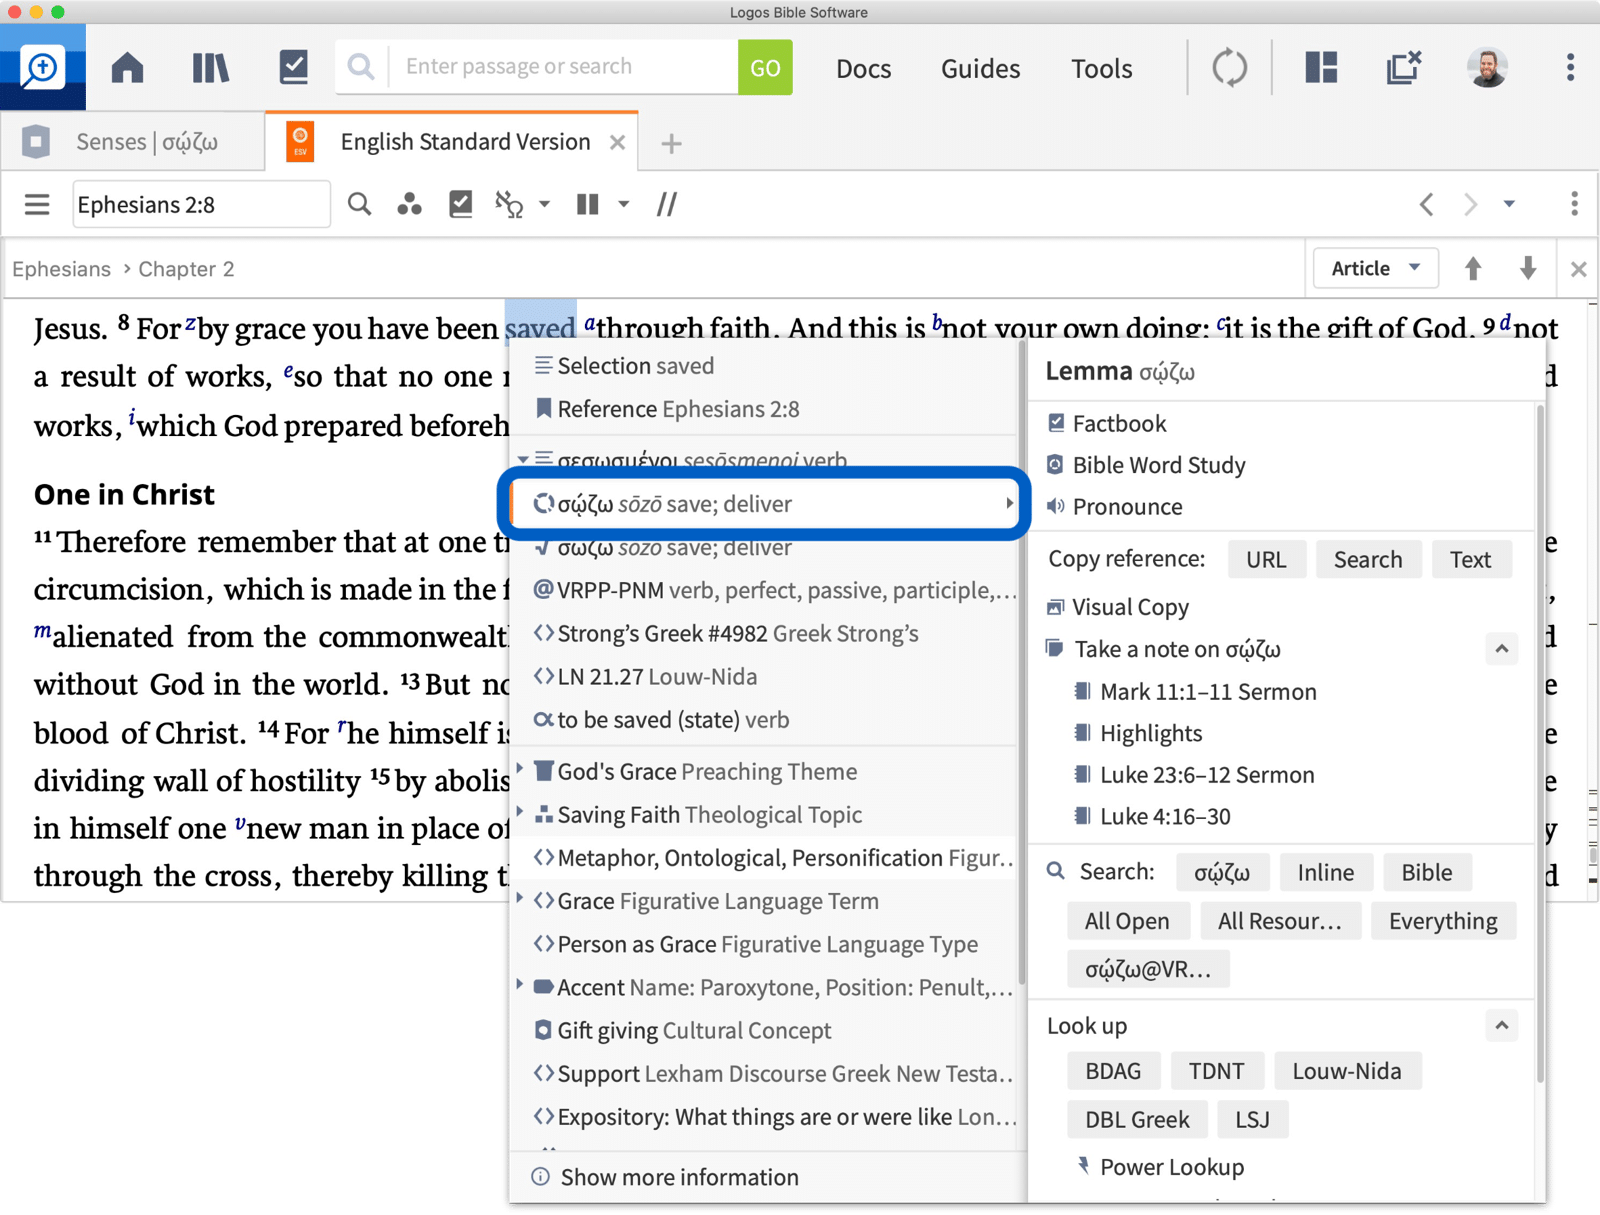
Task: Open the resource panel kebab menu
Action: click(1574, 204)
